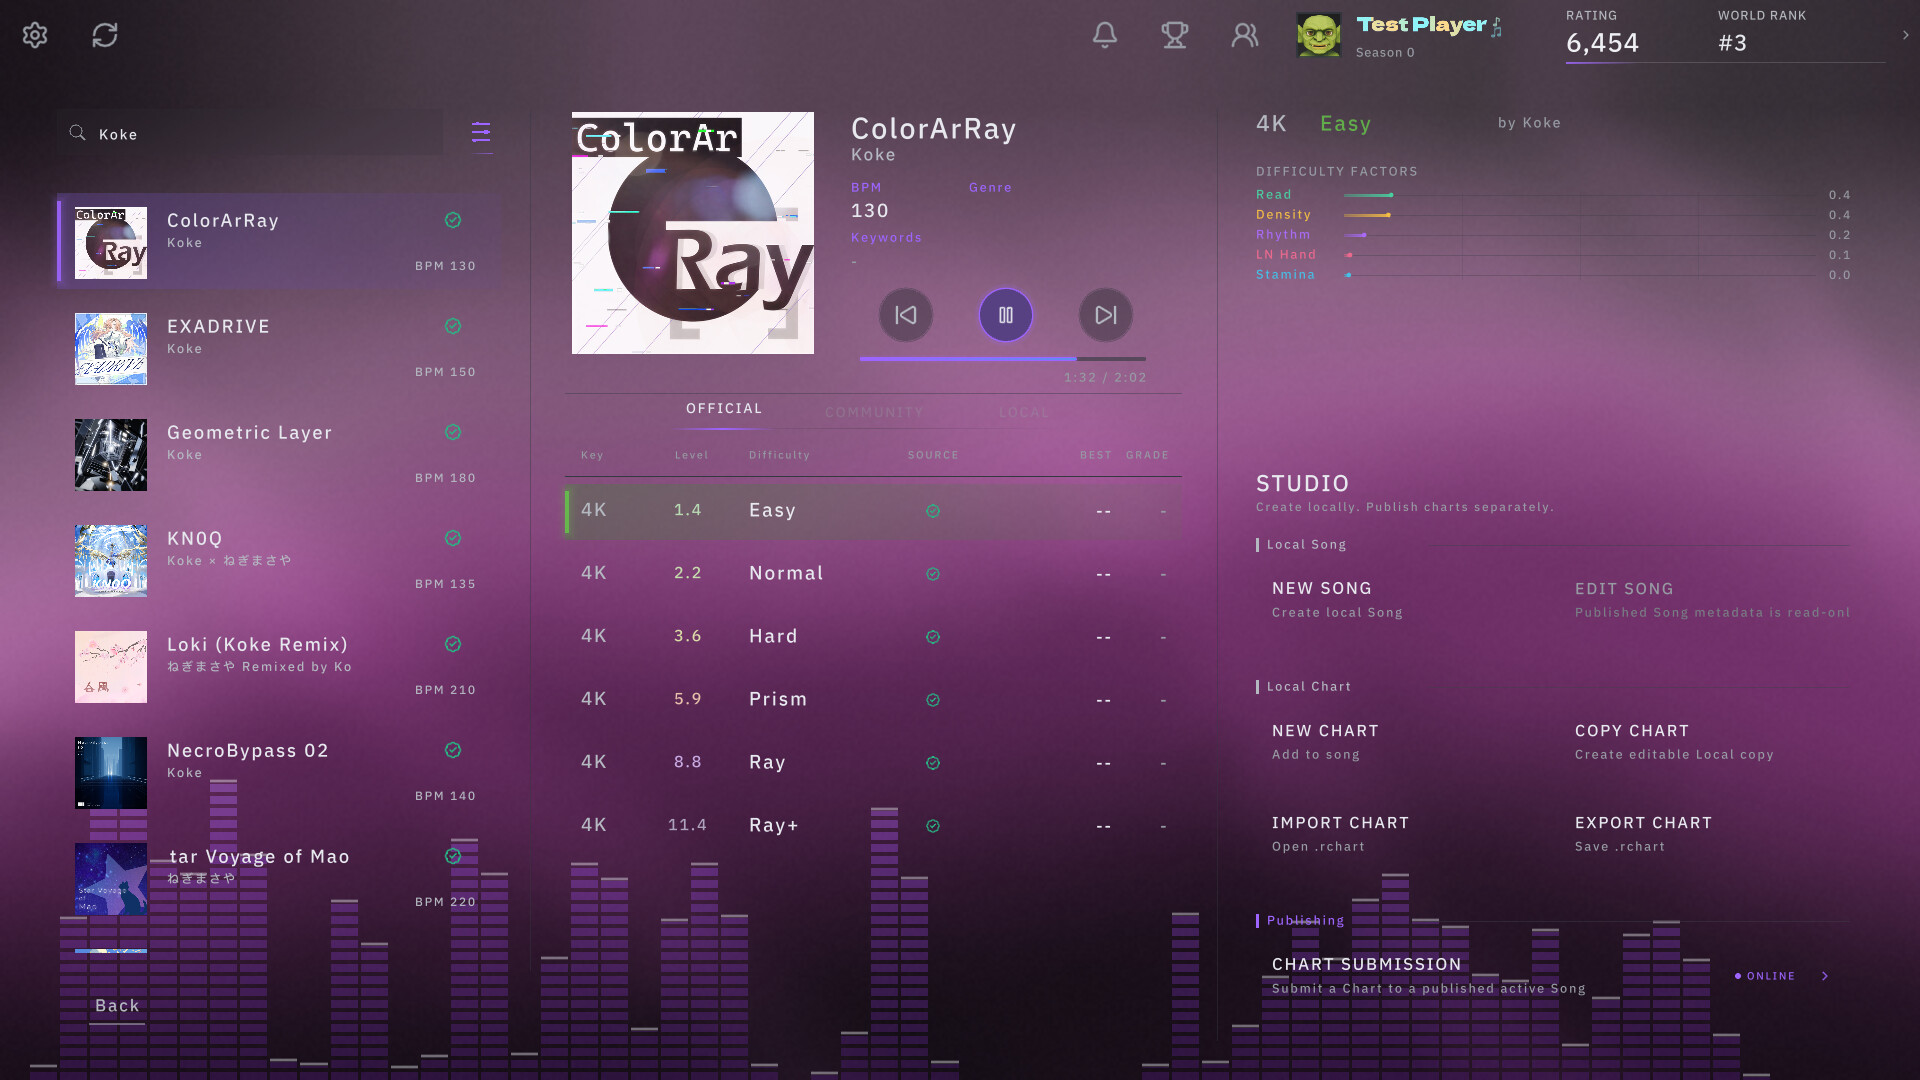Click the ColorArRay large cover art
The image size is (1920, 1080).
(x=693, y=233)
